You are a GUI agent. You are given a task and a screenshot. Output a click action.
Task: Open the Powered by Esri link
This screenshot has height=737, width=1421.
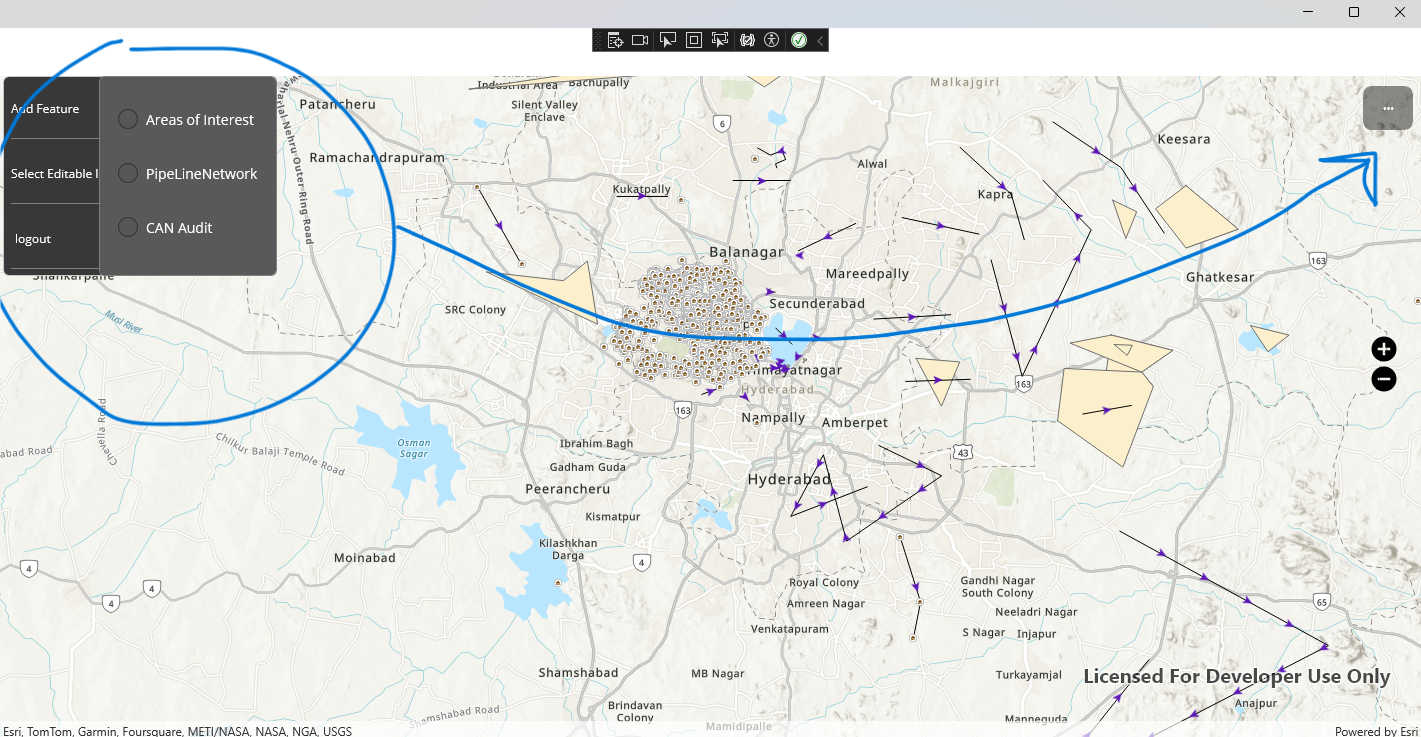1381,731
